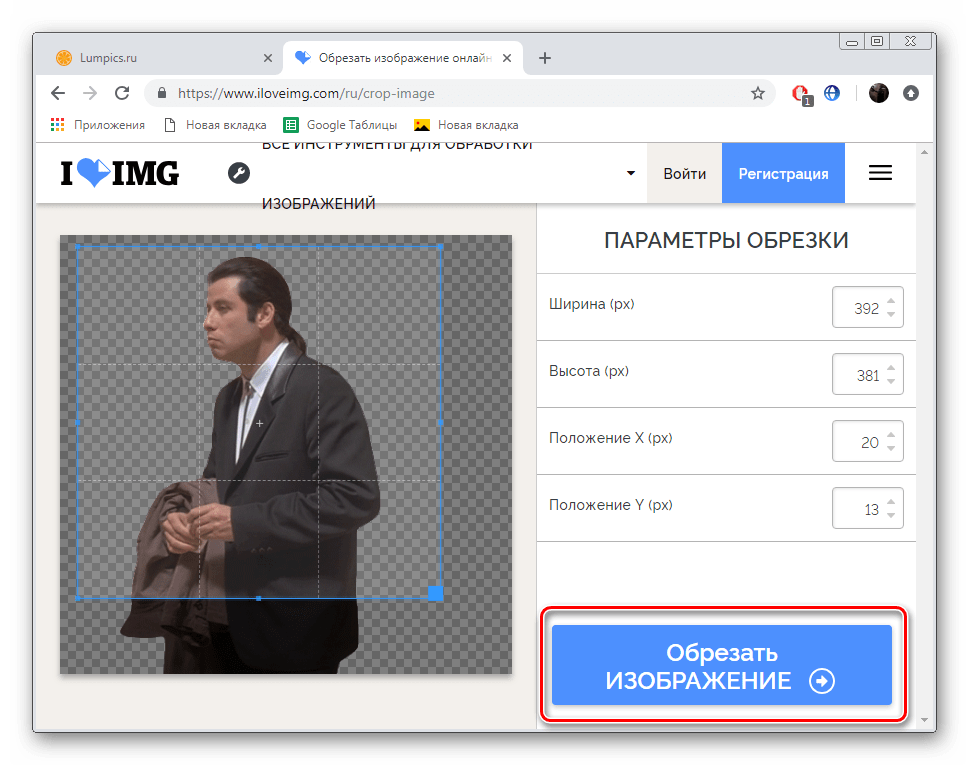This screenshot has height=765, width=969.
Task: Click the Войти login button
Action: pos(684,173)
